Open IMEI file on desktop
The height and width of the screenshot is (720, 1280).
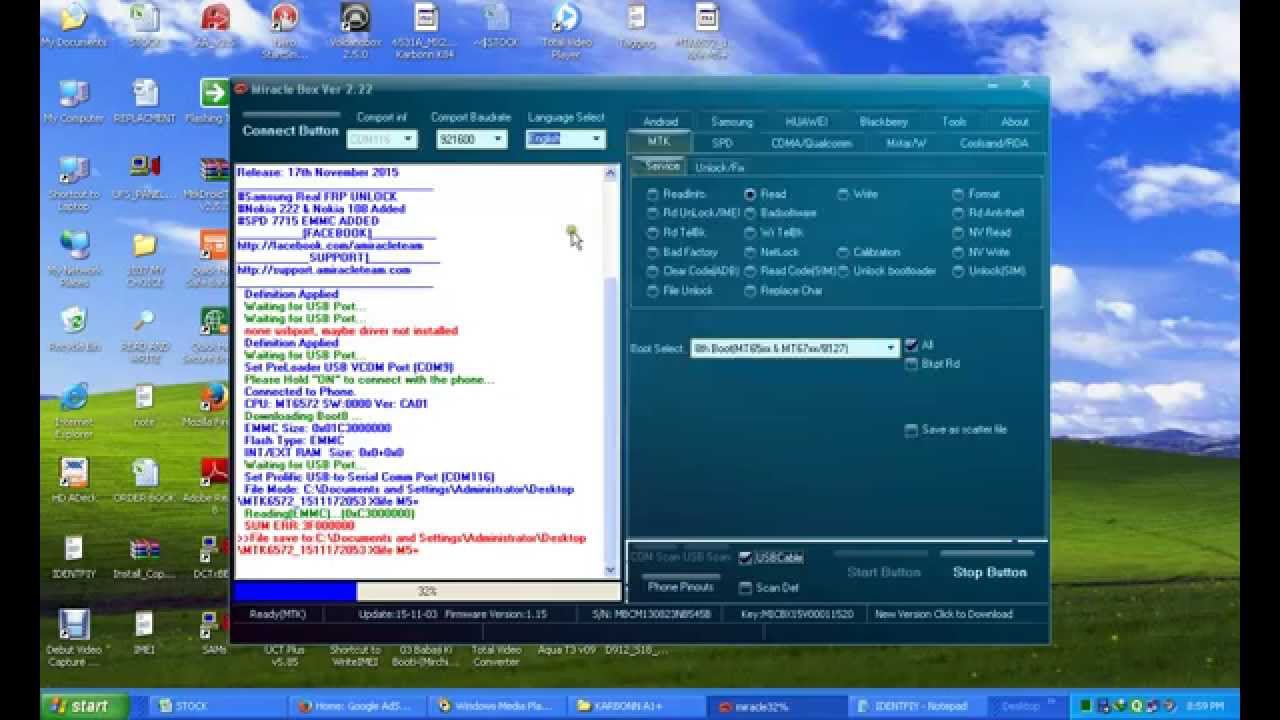click(145, 633)
